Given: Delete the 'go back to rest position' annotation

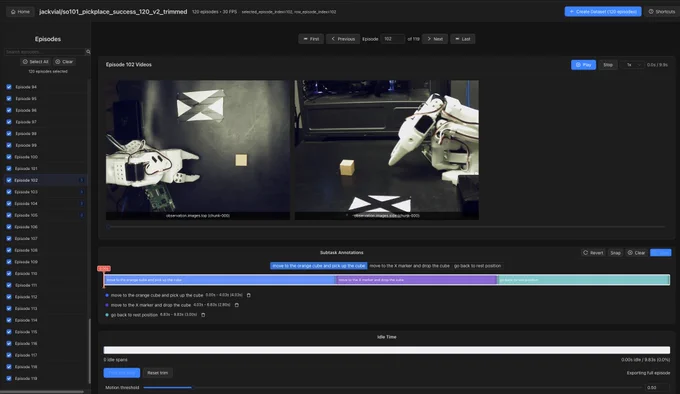Looking at the screenshot, I should 203,315.
